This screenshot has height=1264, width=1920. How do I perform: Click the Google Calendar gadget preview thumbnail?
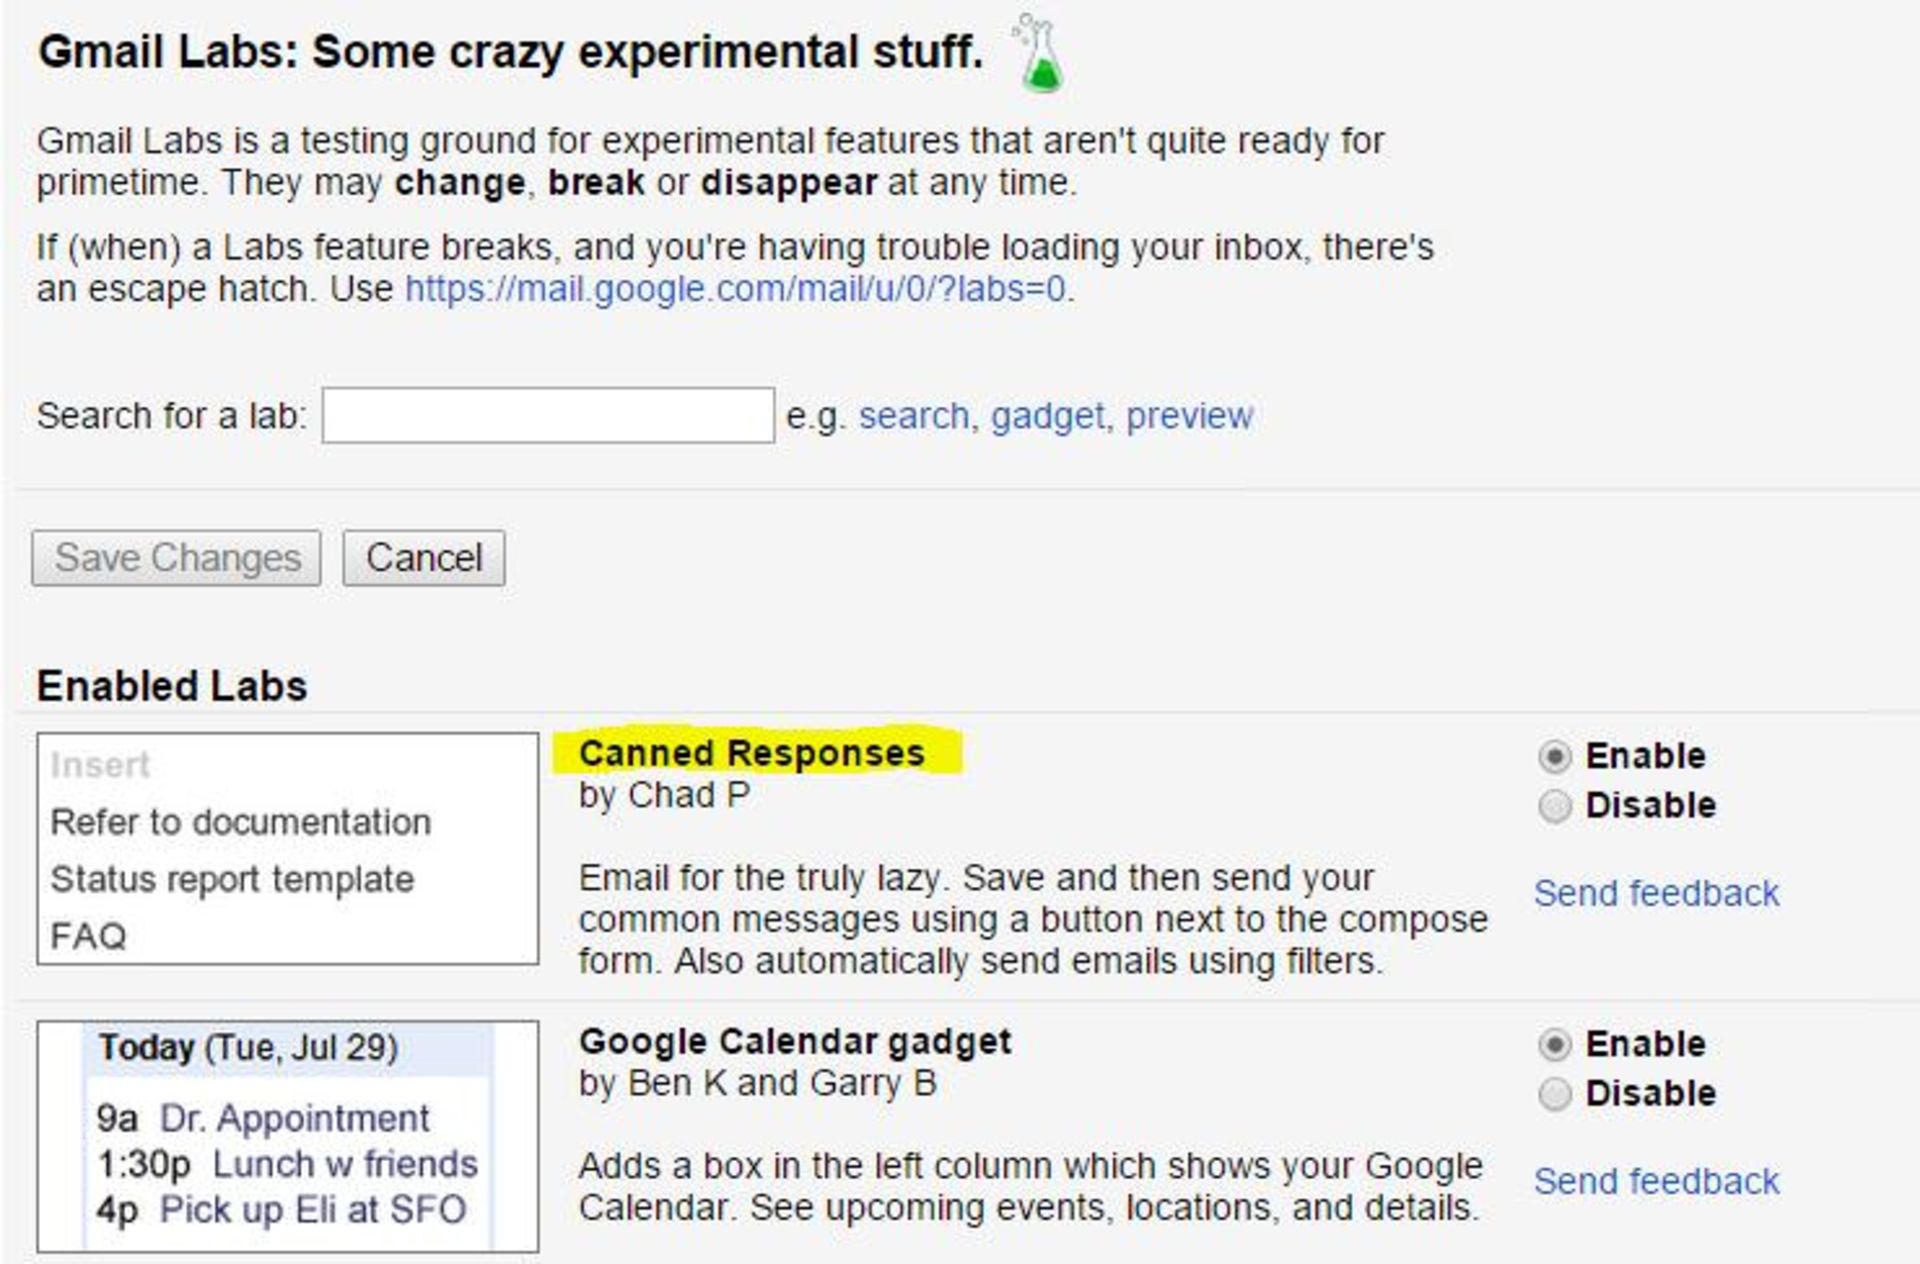coord(288,1137)
